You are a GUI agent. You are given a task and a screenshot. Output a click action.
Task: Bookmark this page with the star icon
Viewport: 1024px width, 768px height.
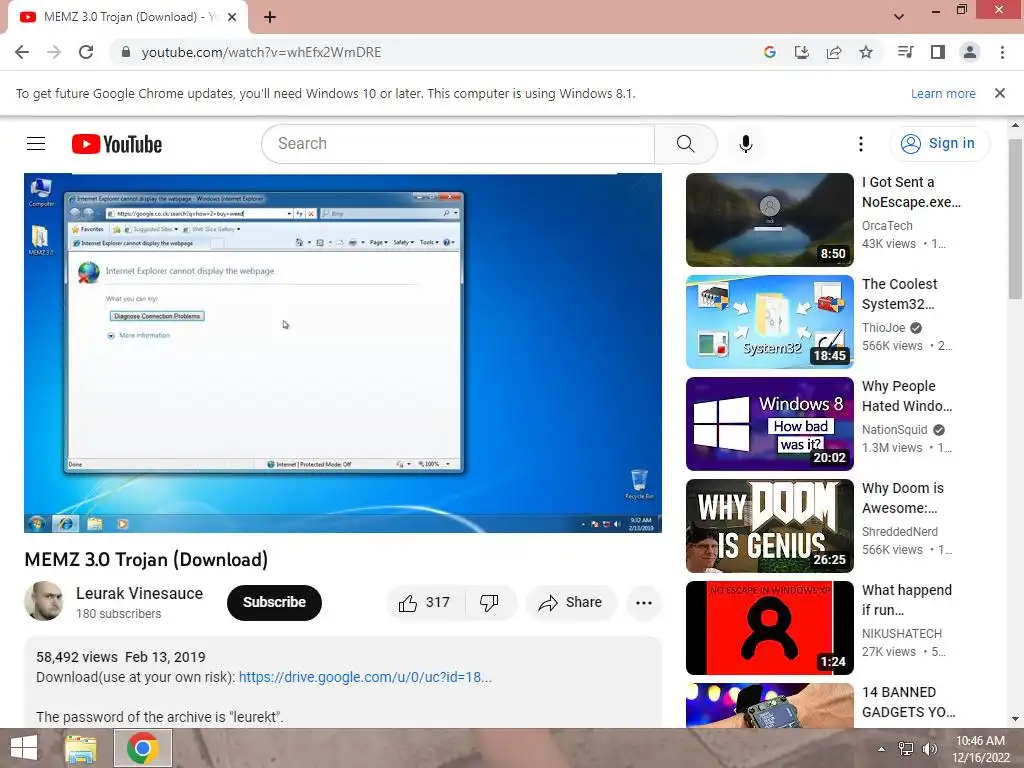866,52
